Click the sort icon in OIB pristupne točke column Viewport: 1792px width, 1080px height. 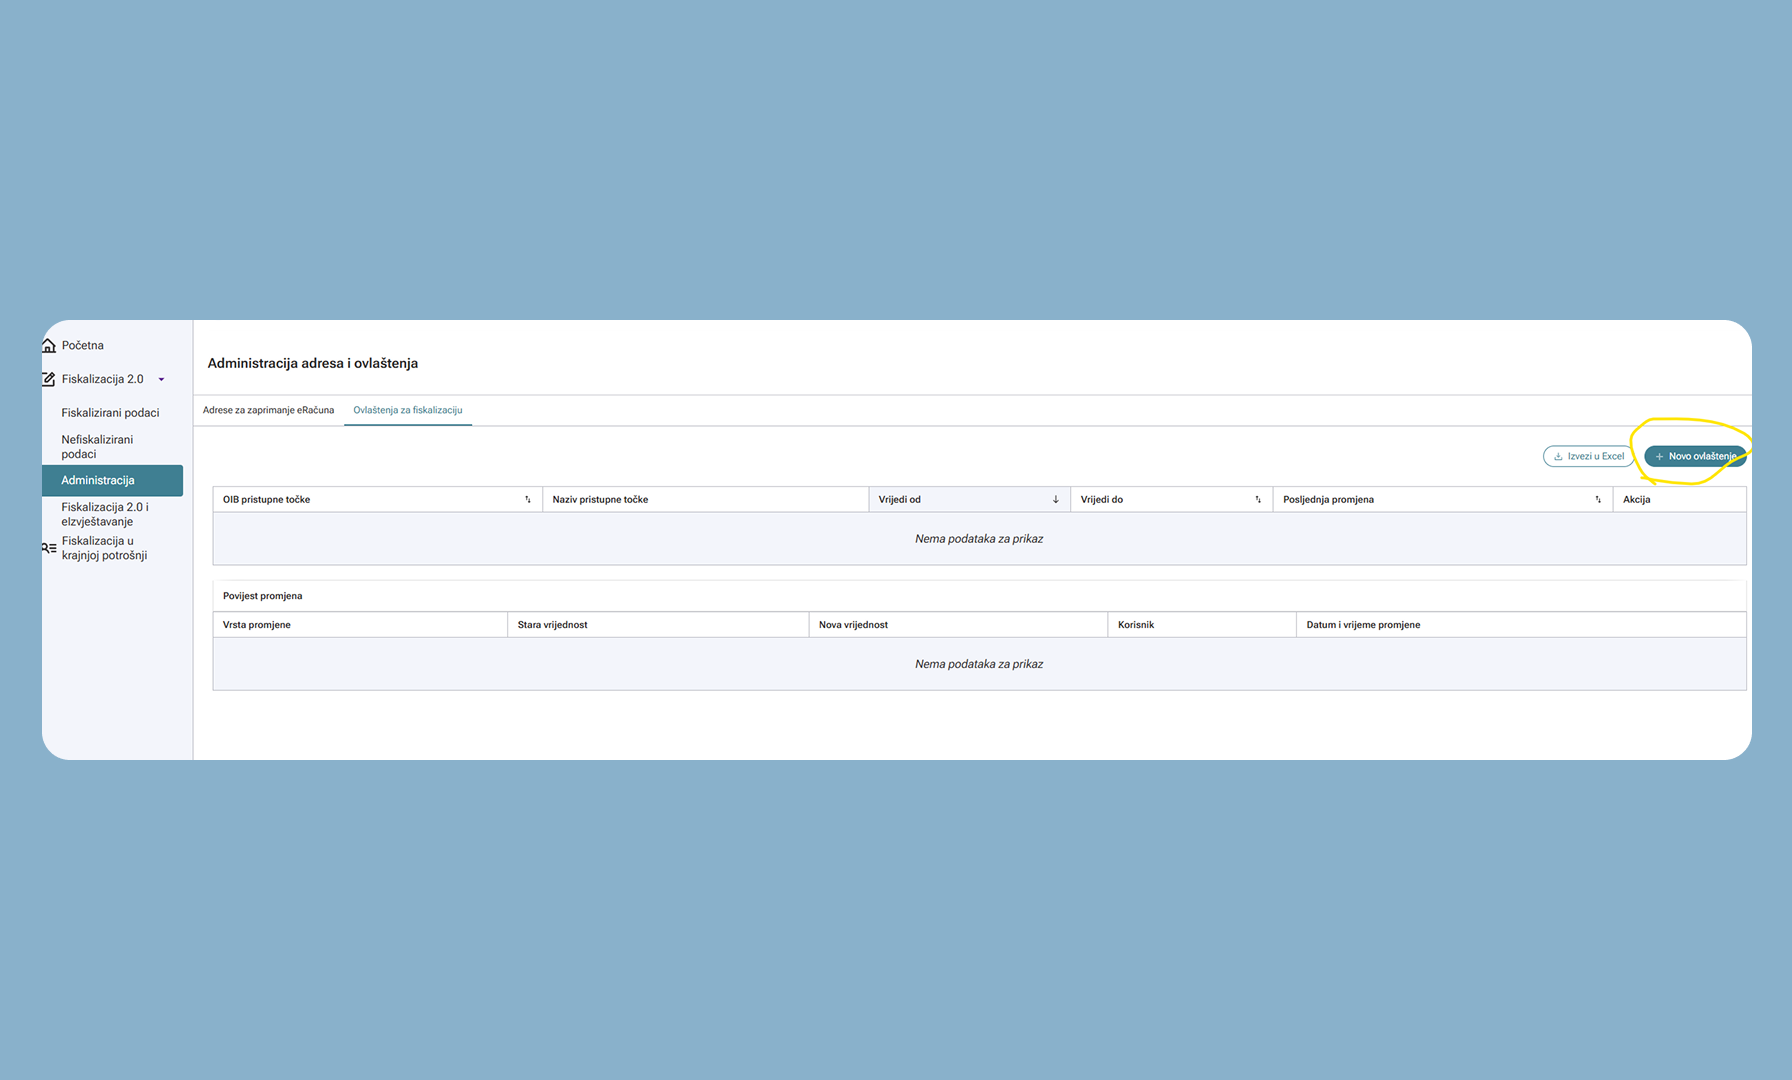point(528,500)
